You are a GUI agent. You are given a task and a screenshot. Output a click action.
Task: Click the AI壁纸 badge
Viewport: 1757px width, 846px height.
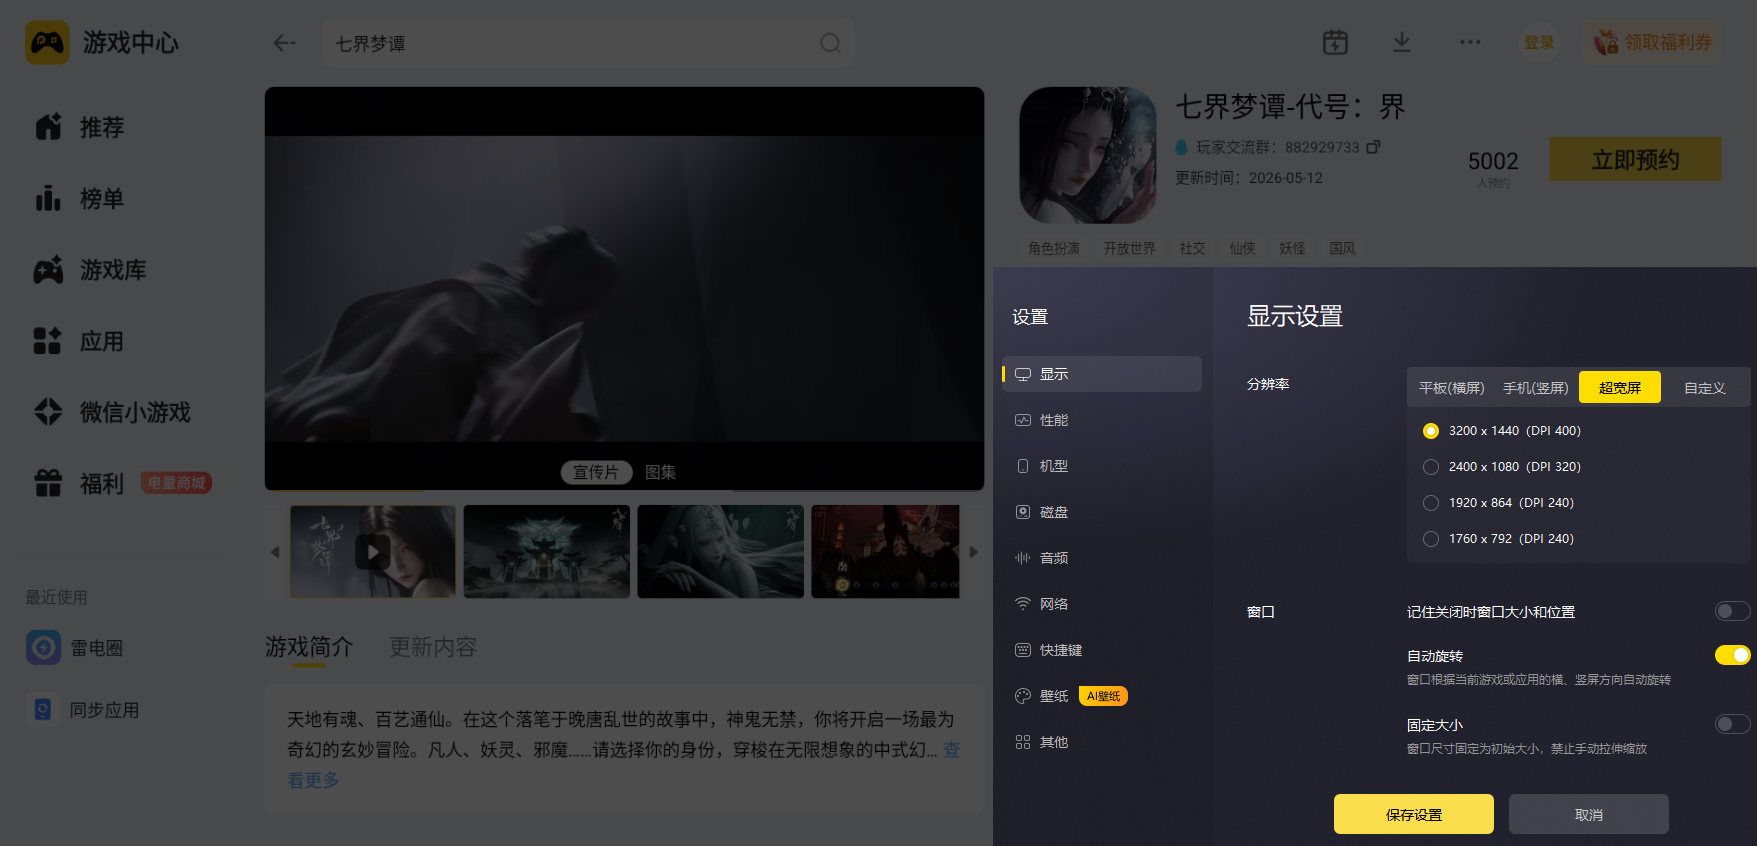(1104, 696)
